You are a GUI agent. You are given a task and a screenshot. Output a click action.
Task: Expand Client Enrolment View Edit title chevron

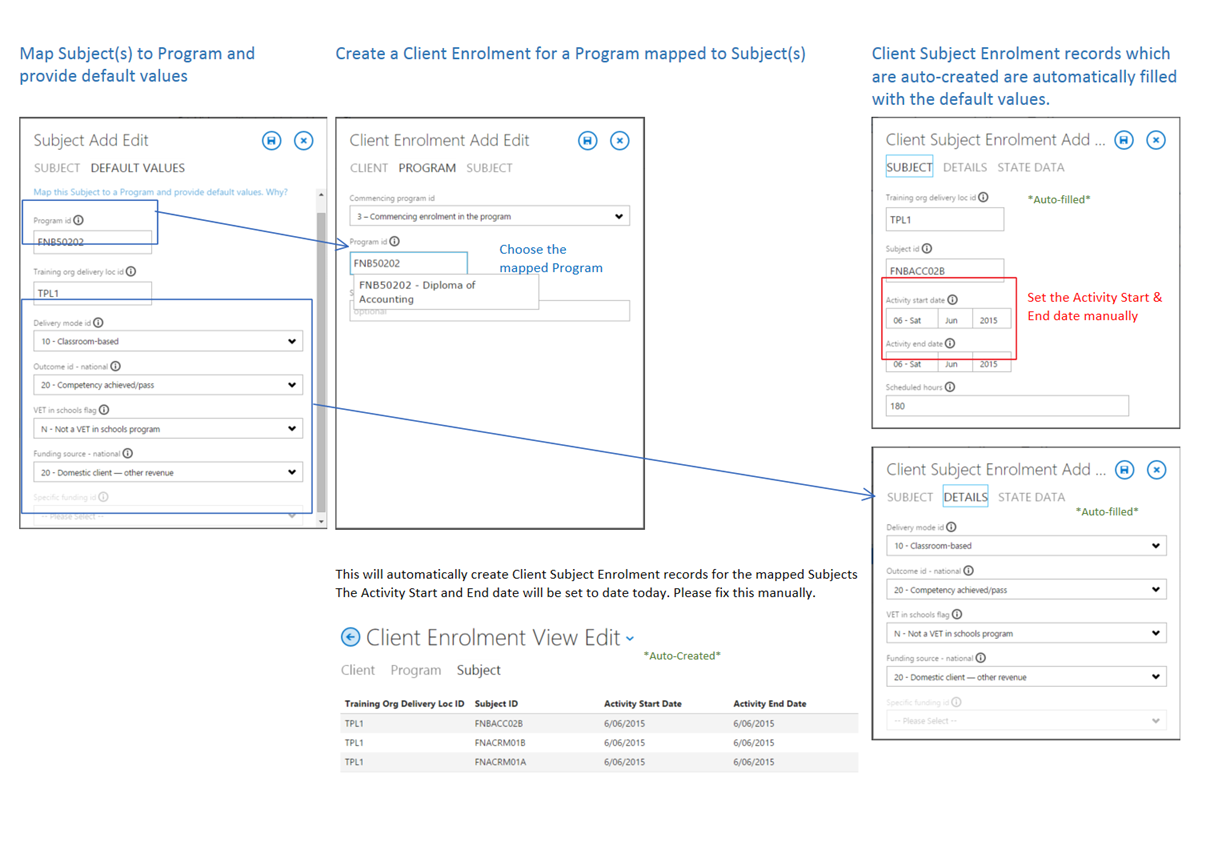[x=630, y=639]
